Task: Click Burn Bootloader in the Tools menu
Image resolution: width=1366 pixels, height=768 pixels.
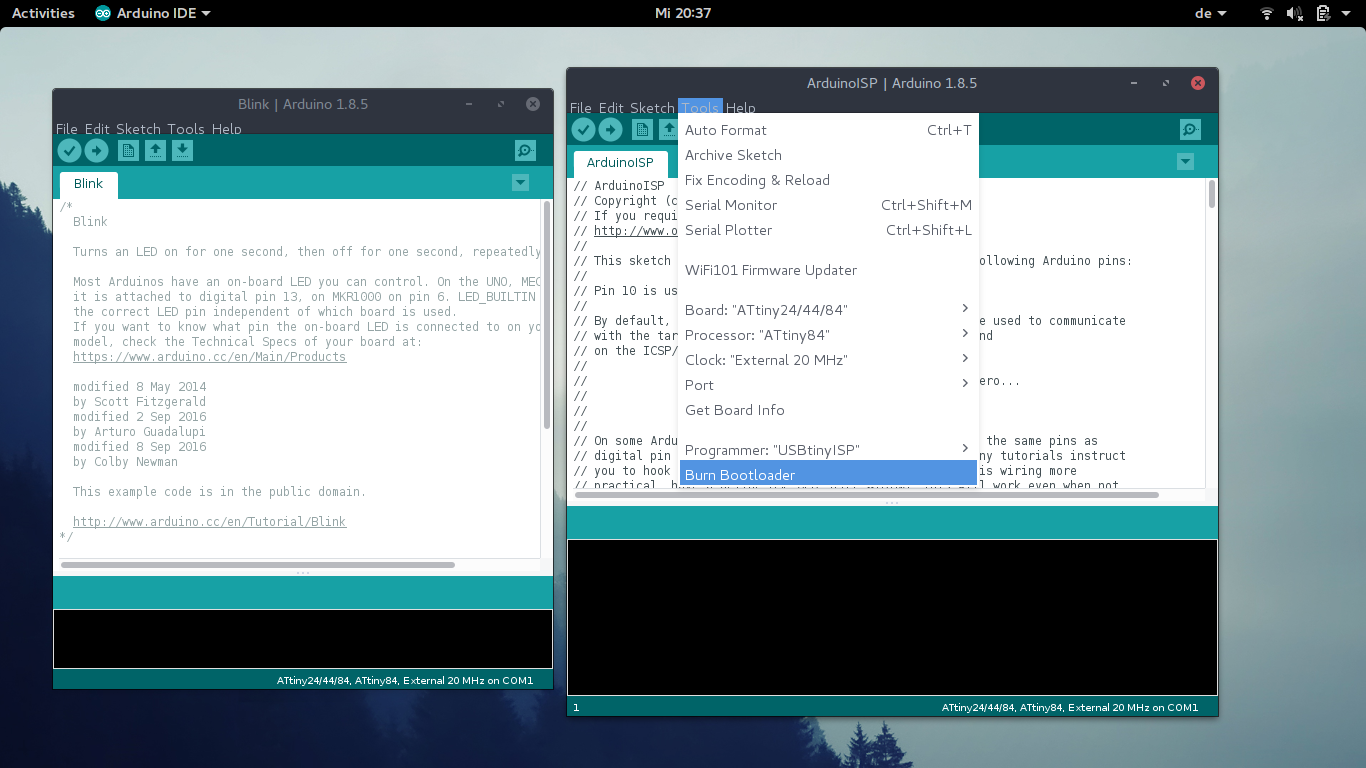Action: [x=828, y=474]
